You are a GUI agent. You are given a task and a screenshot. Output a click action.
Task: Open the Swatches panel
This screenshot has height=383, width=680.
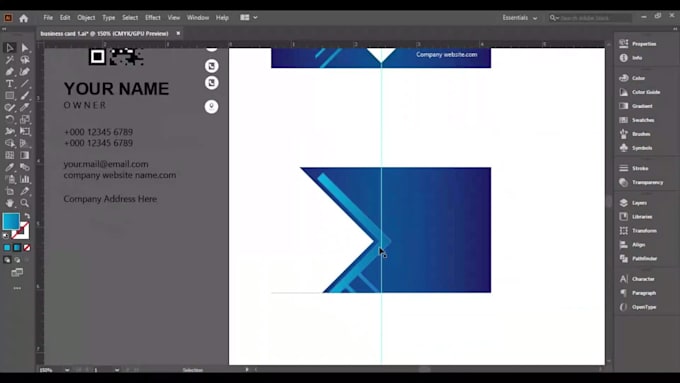coord(638,120)
